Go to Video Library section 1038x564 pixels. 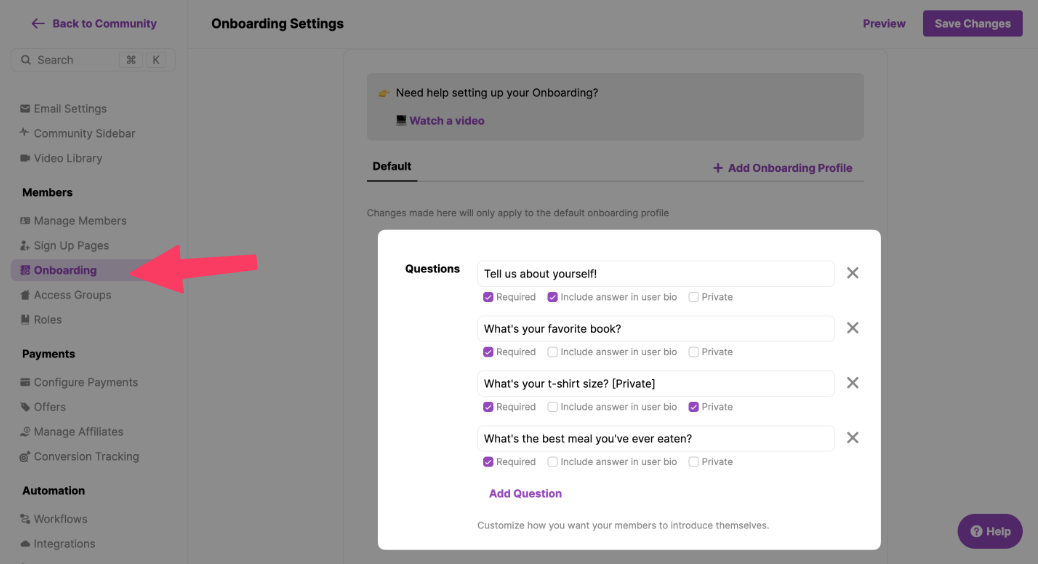point(67,158)
